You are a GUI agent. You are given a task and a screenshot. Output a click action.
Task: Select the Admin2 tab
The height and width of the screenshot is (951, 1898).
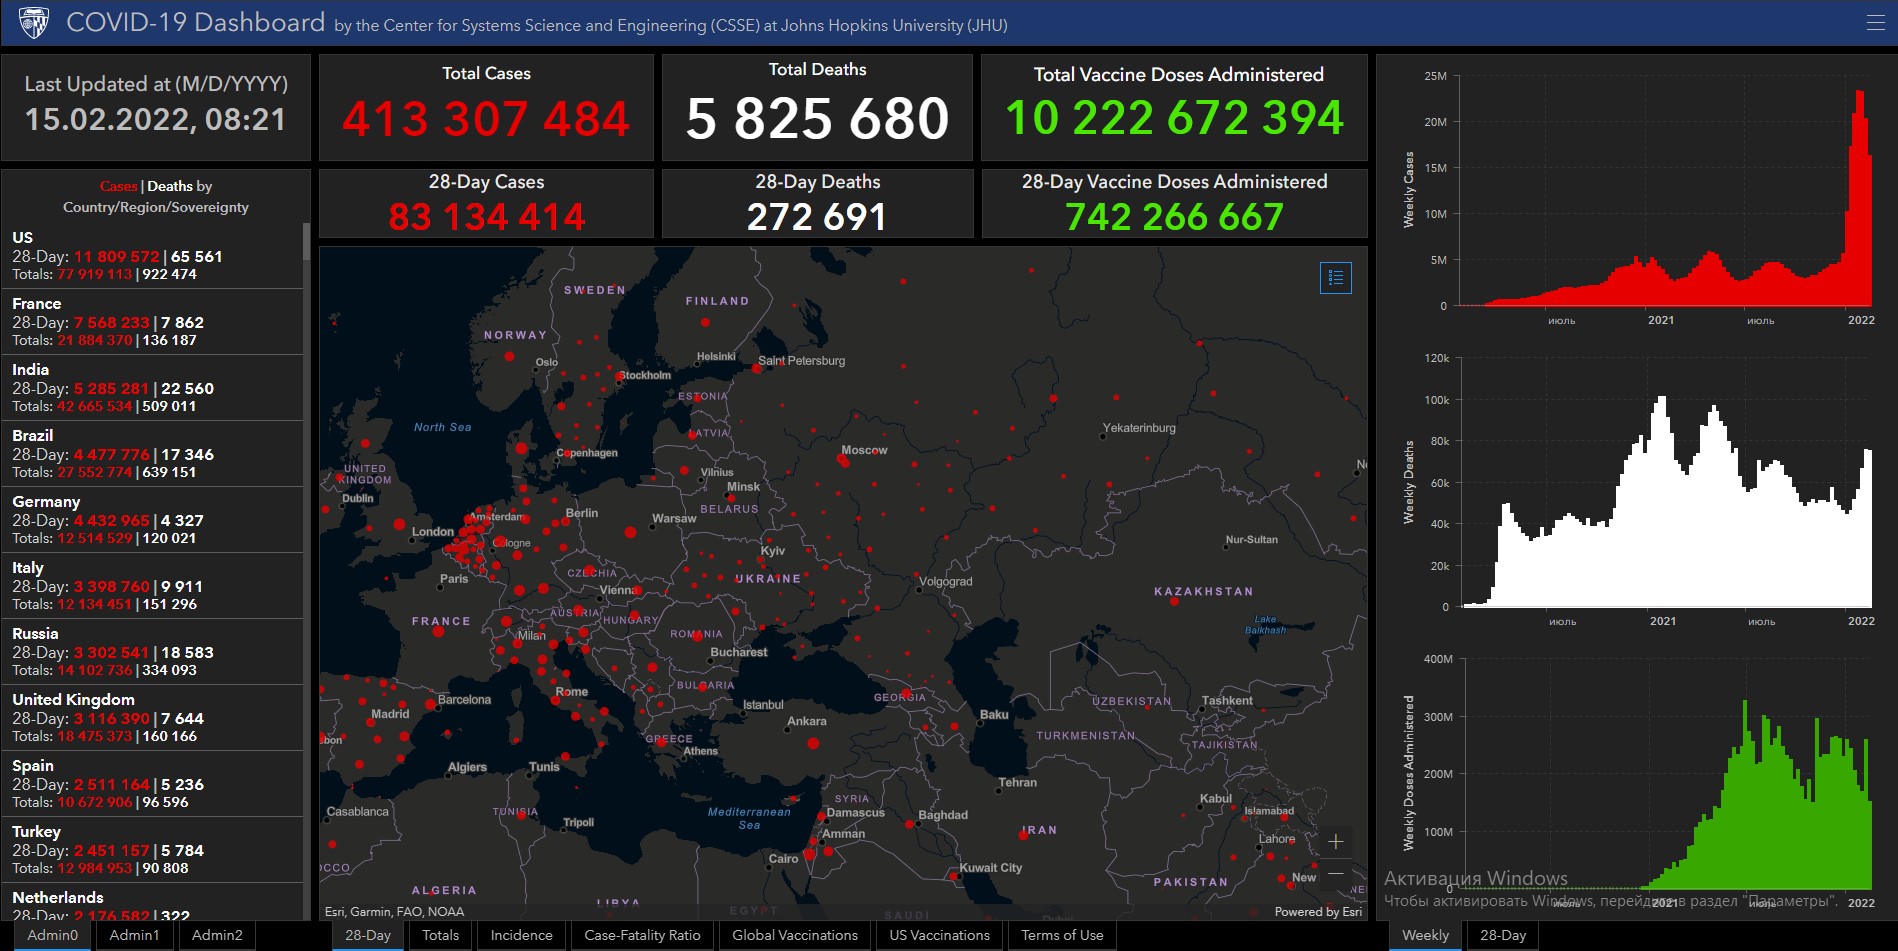point(217,935)
